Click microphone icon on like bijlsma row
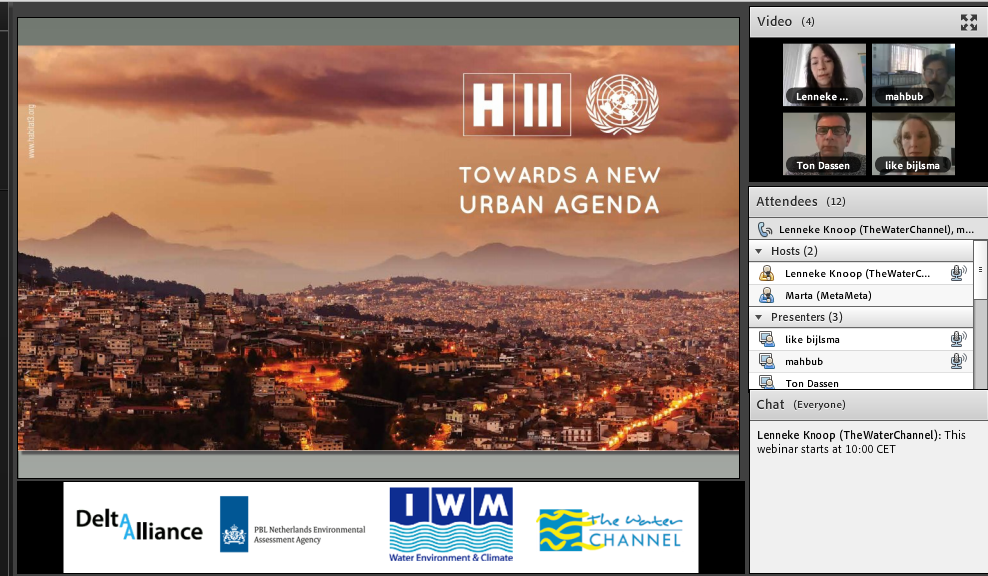The width and height of the screenshot is (988, 576). tap(958, 339)
